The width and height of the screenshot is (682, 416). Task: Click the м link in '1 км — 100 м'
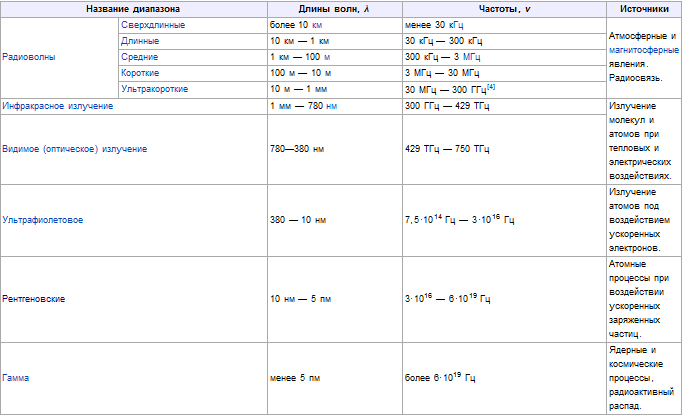[327, 57]
